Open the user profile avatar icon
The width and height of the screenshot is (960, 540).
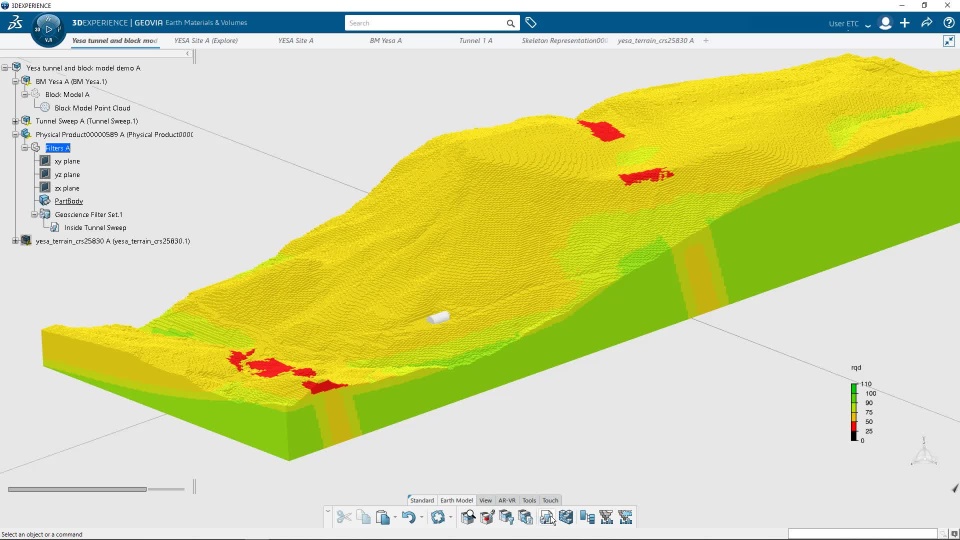click(x=885, y=23)
